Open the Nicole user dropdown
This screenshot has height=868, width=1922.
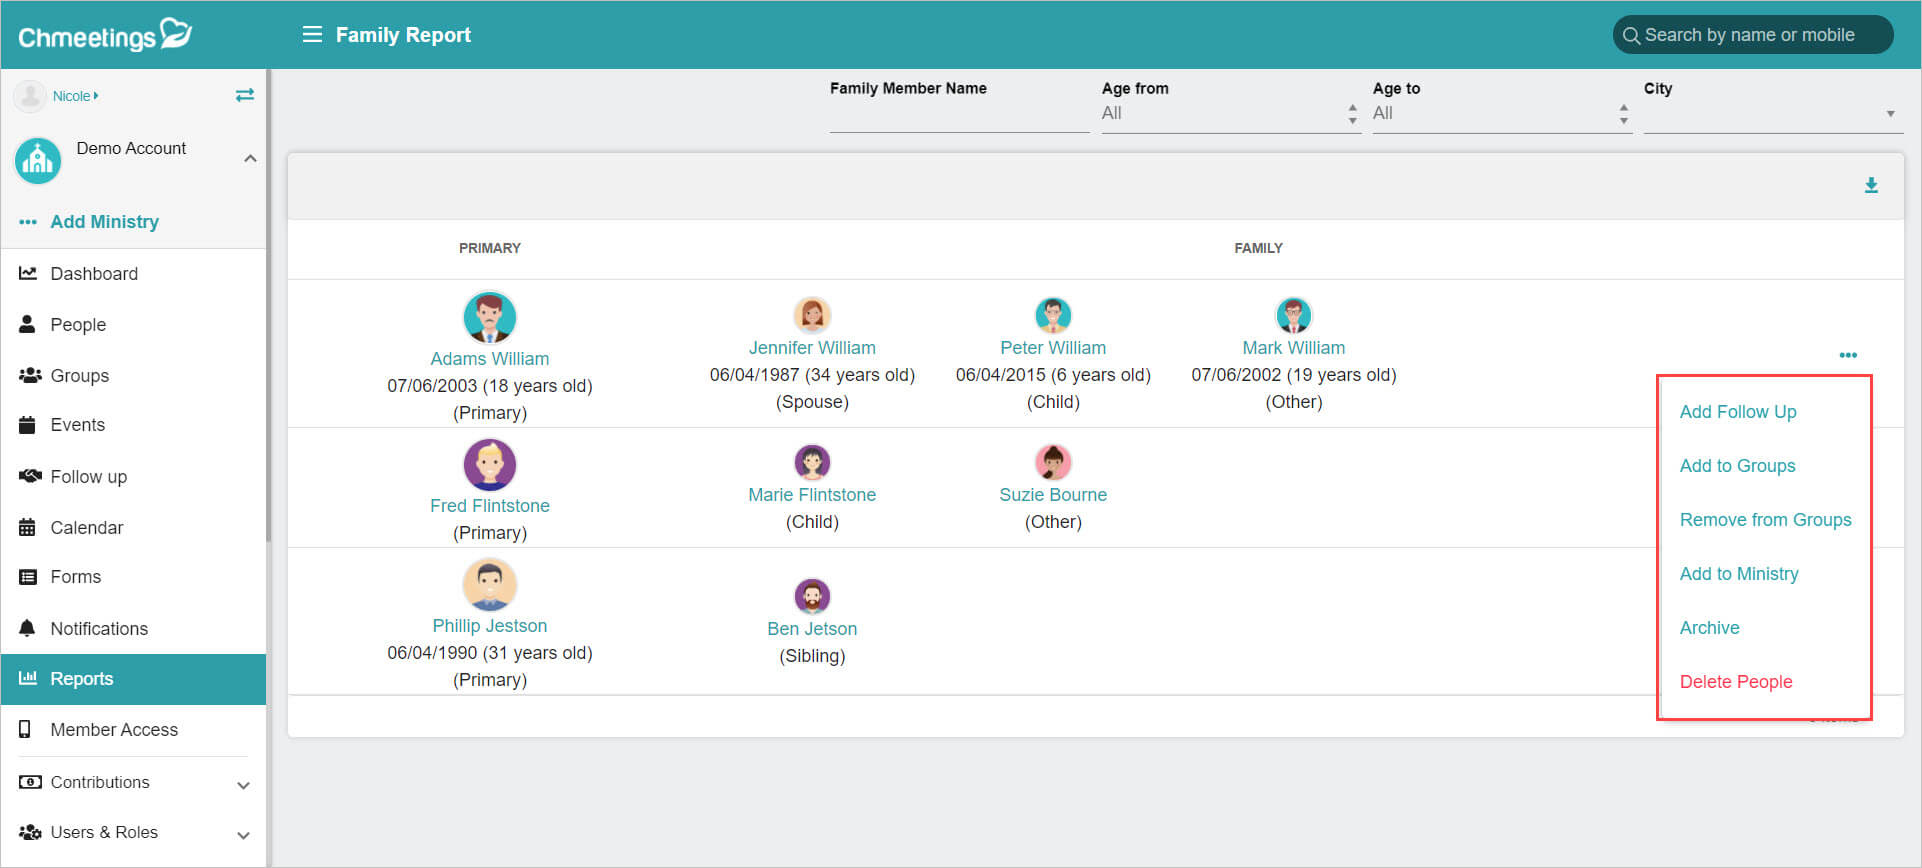pyautogui.click(x=76, y=96)
